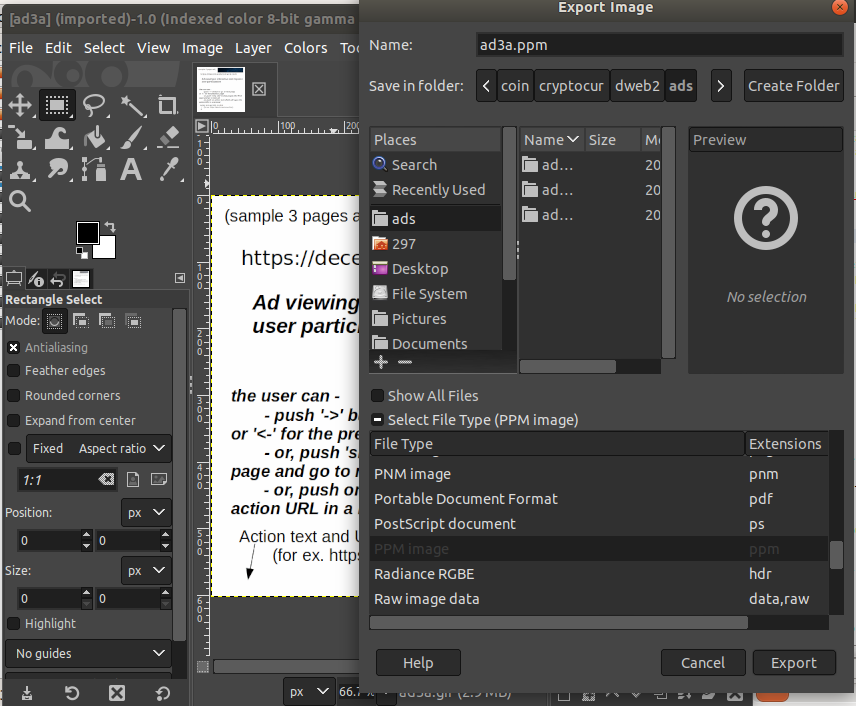This screenshot has height=706, width=856.
Task: Select the Clone stamp tool
Action: (21, 170)
